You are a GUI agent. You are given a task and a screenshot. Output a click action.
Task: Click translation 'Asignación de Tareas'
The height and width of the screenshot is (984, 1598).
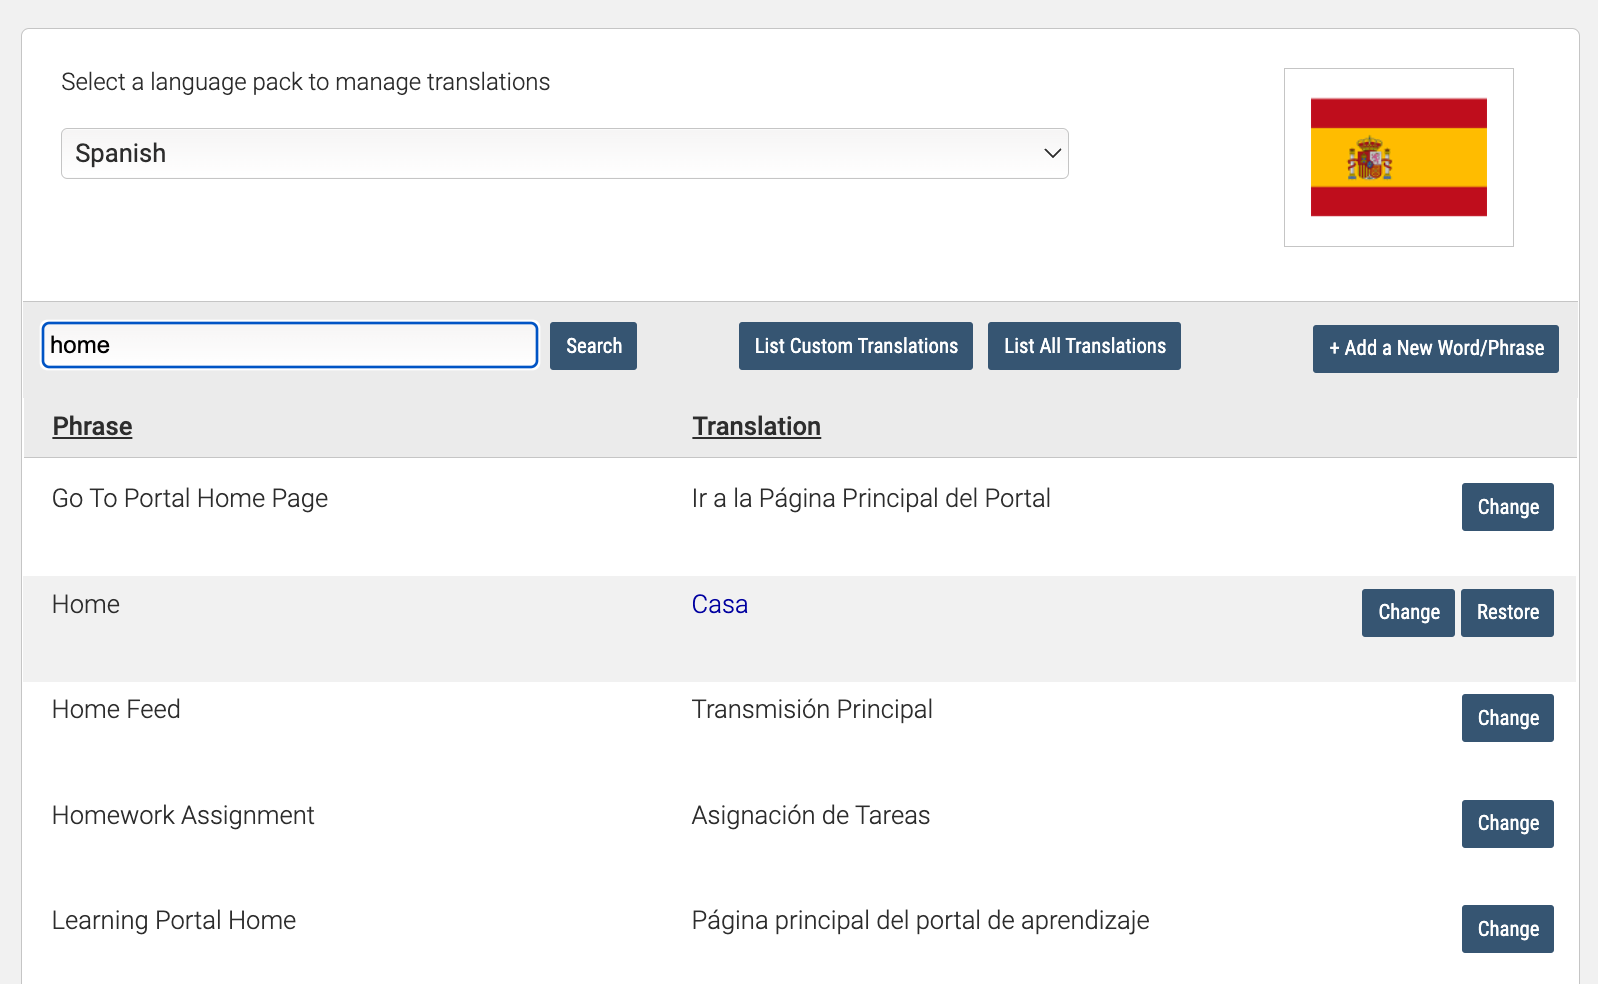pyautogui.click(x=811, y=815)
